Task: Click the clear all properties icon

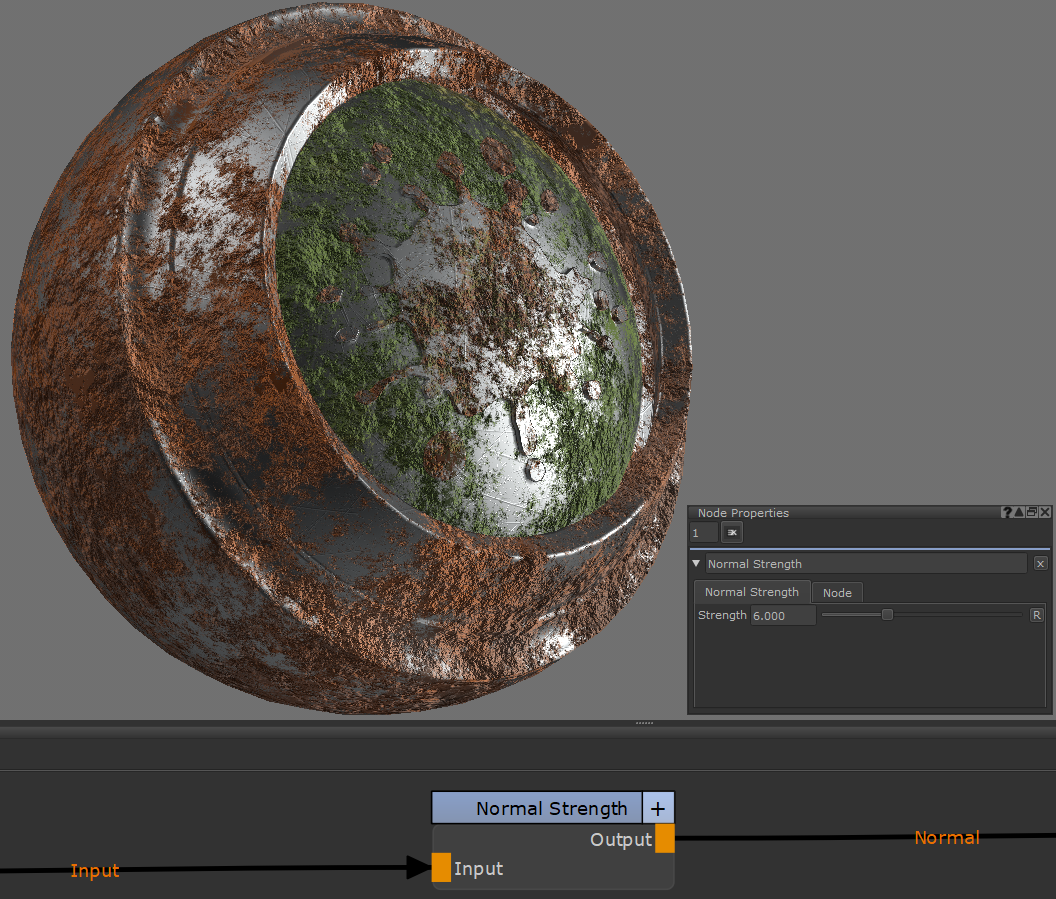Action: point(732,533)
